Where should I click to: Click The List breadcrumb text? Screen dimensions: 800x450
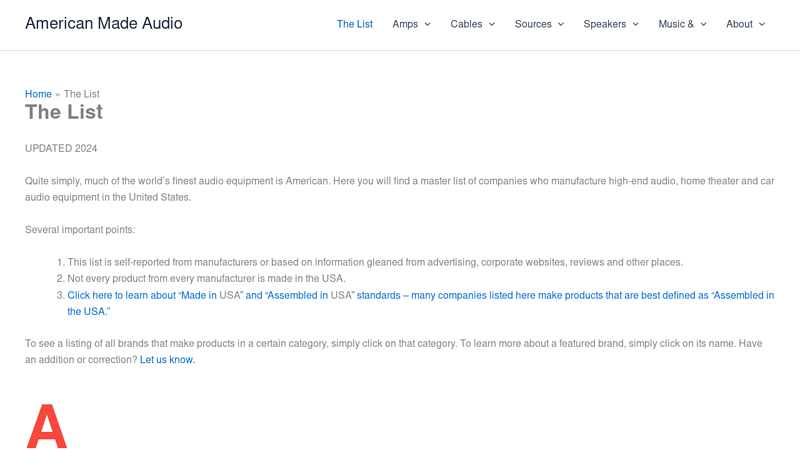click(82, 94)
